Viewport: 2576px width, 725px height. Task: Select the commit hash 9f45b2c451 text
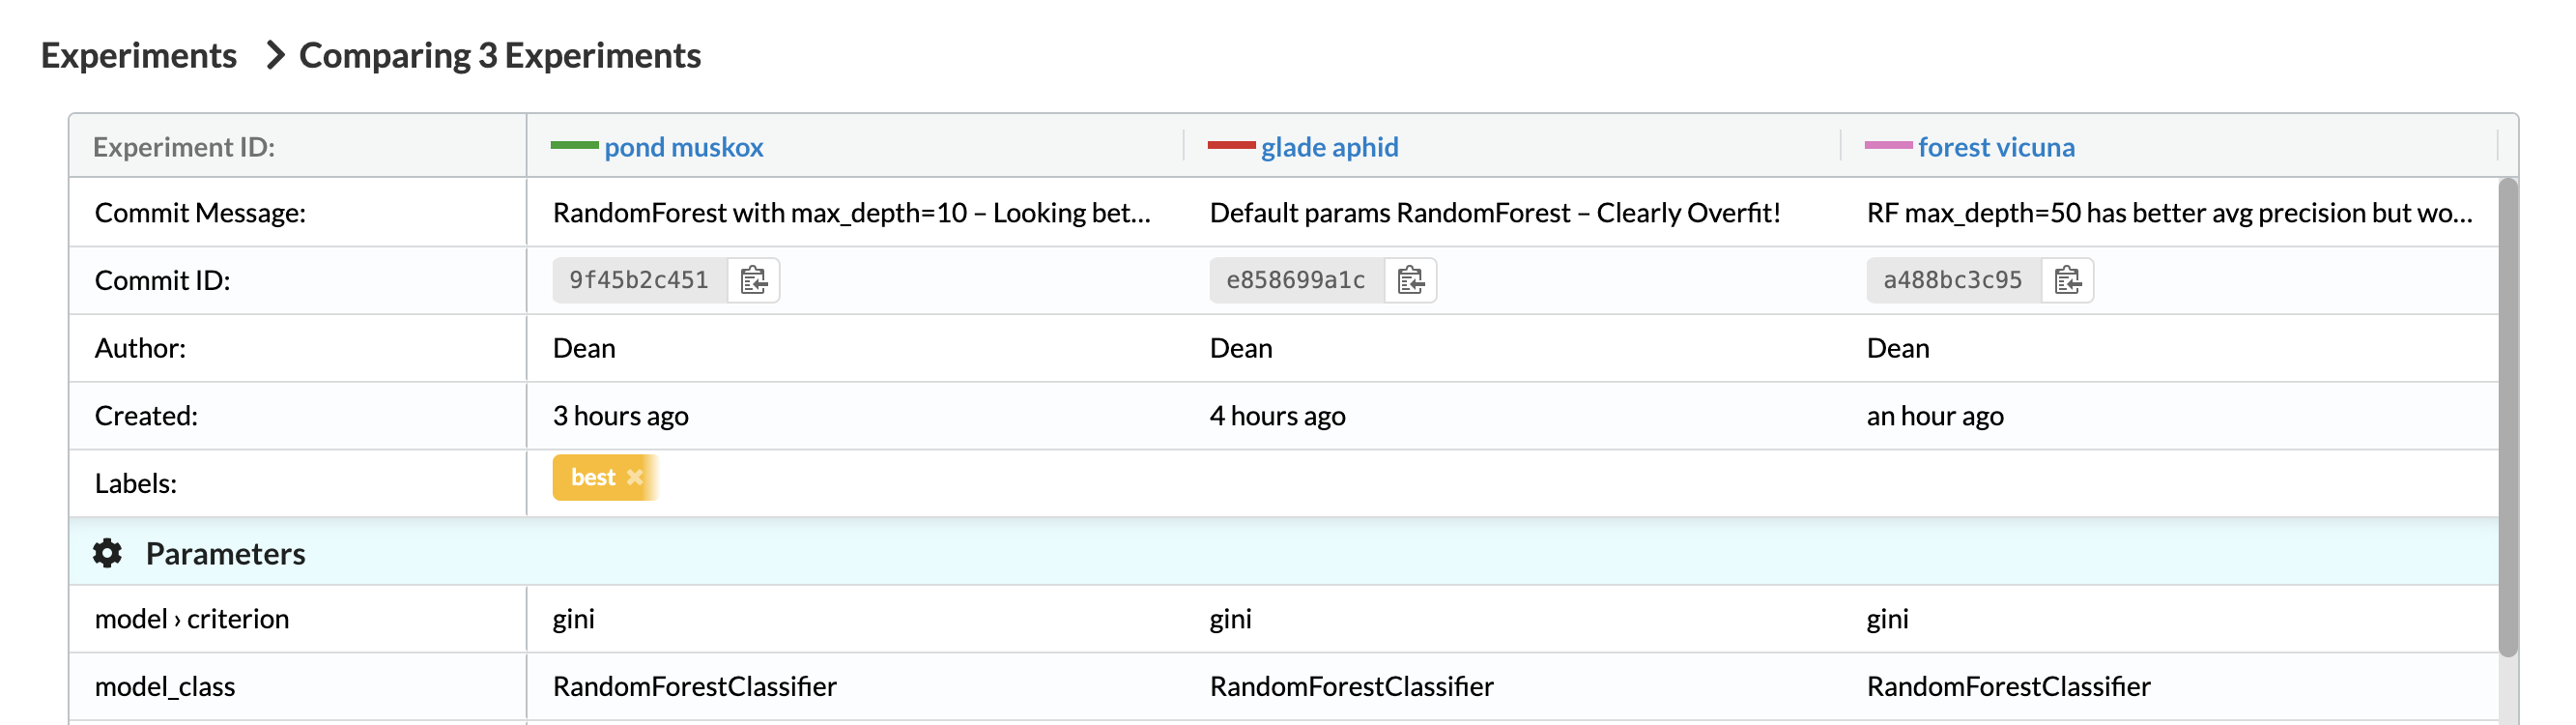pyautogui.click(x=638, y=280)
